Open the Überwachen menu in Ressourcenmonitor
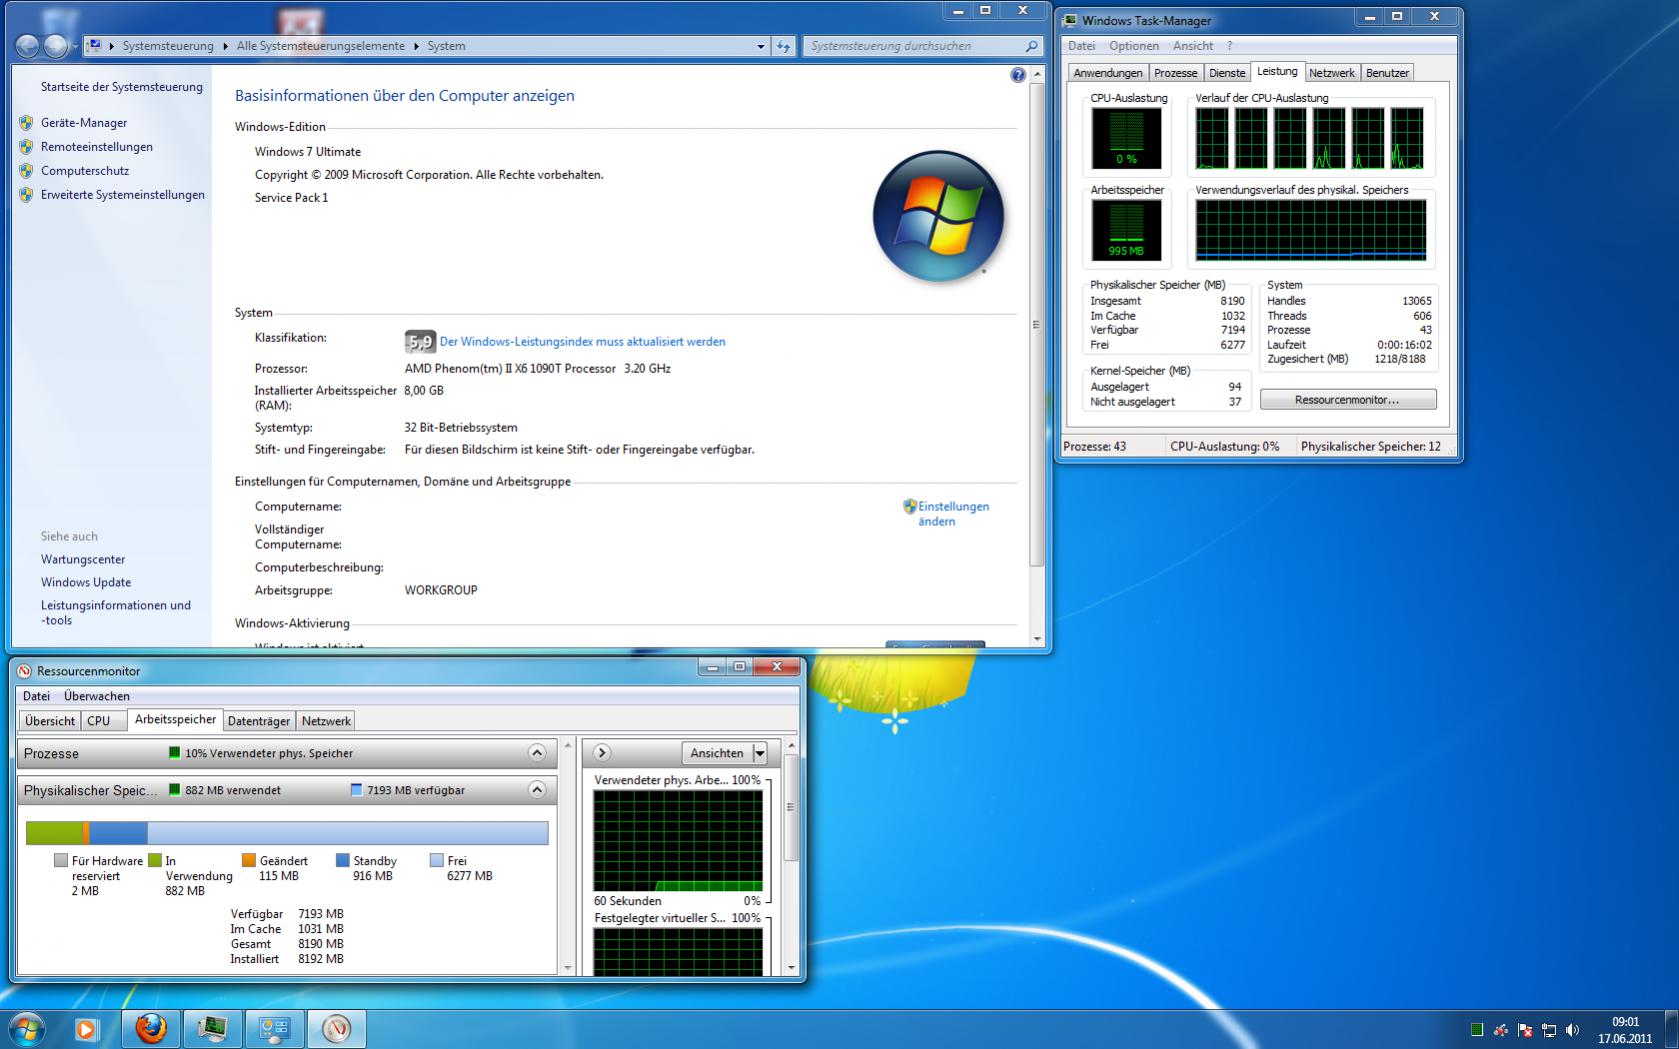The width and height of the screenshot is (1679, 1049). (97, 696)
